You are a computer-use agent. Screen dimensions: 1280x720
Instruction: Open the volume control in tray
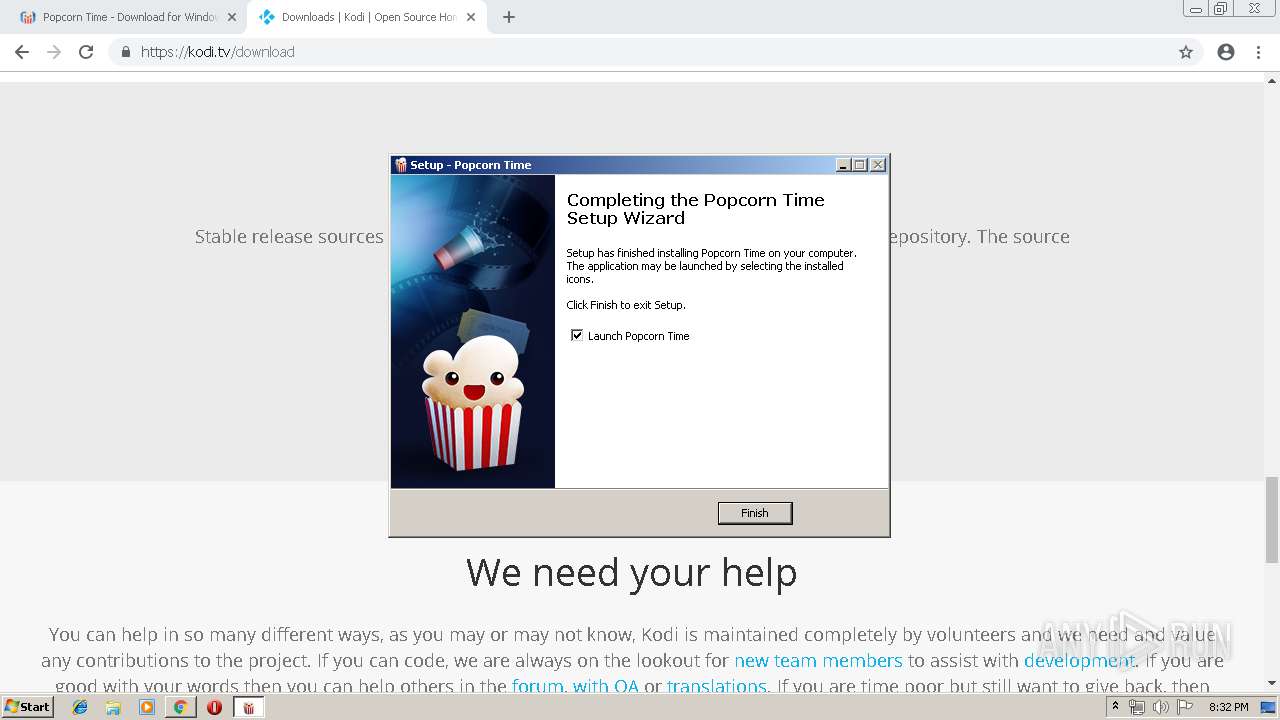coord(1161,707)
